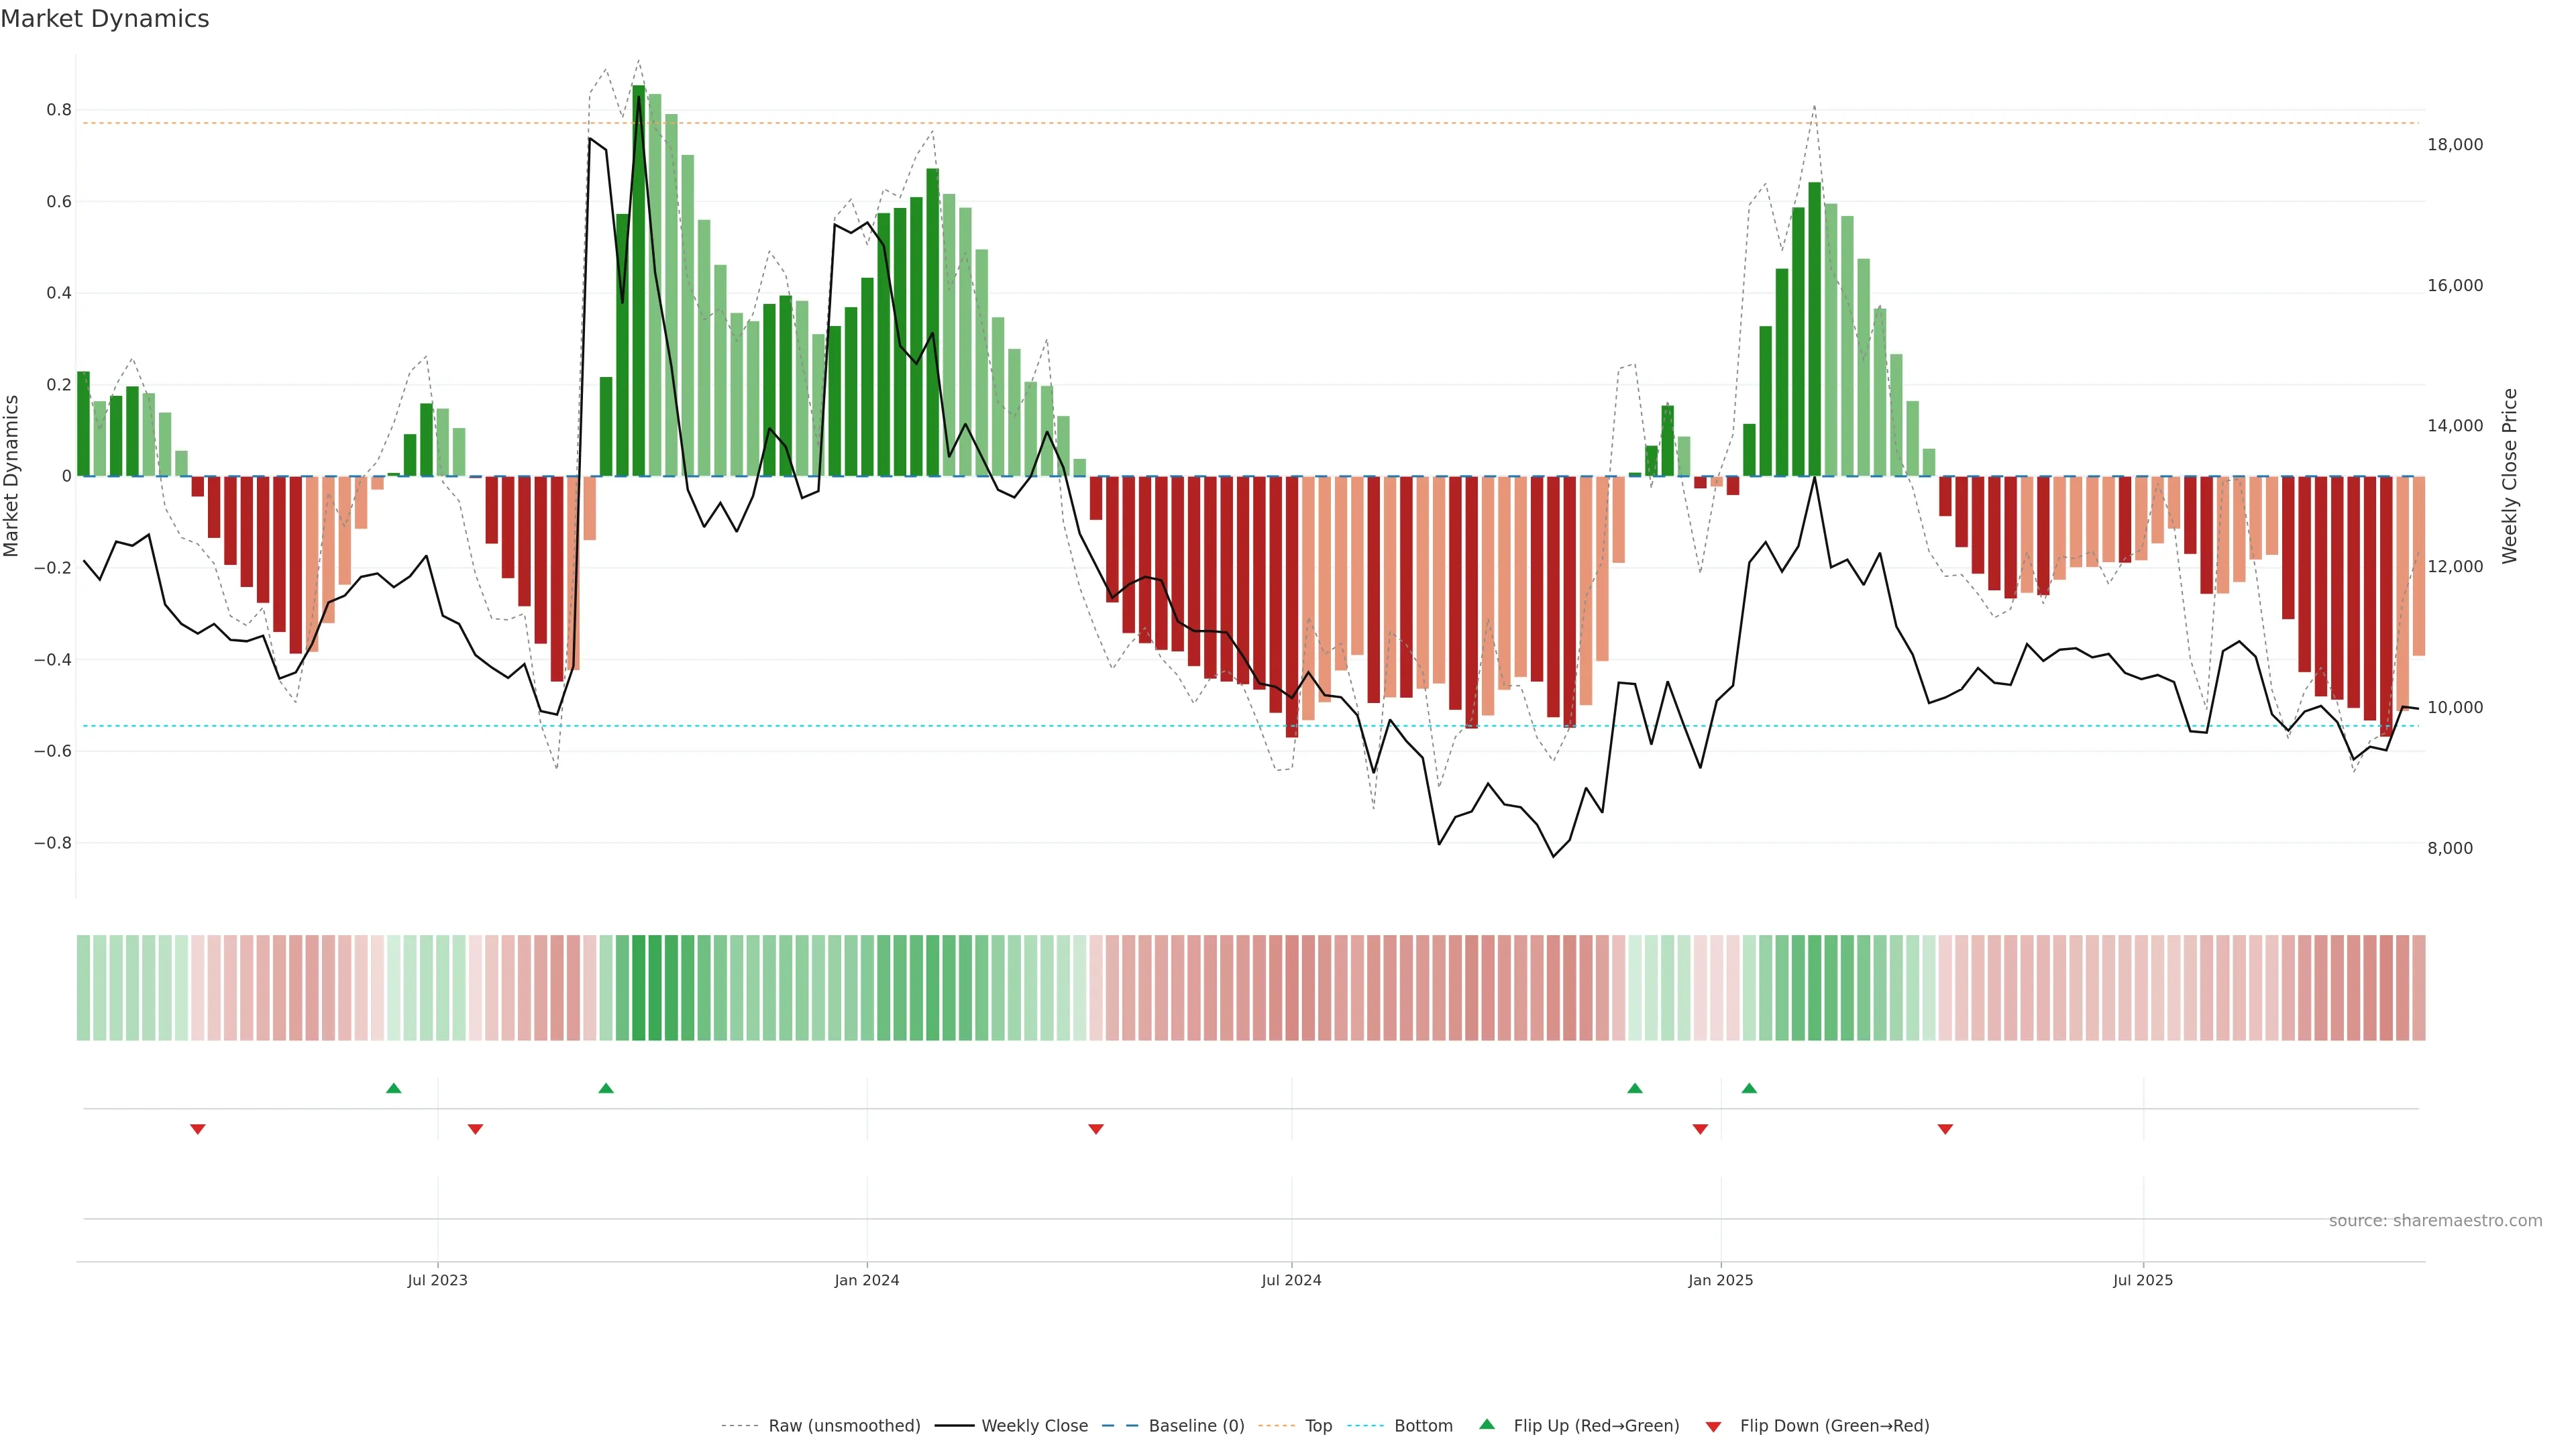Viewport: 2576px width, 1449px height.
Task: Click the Flip Up legend triangle icon
Action: (1487, 1424)
